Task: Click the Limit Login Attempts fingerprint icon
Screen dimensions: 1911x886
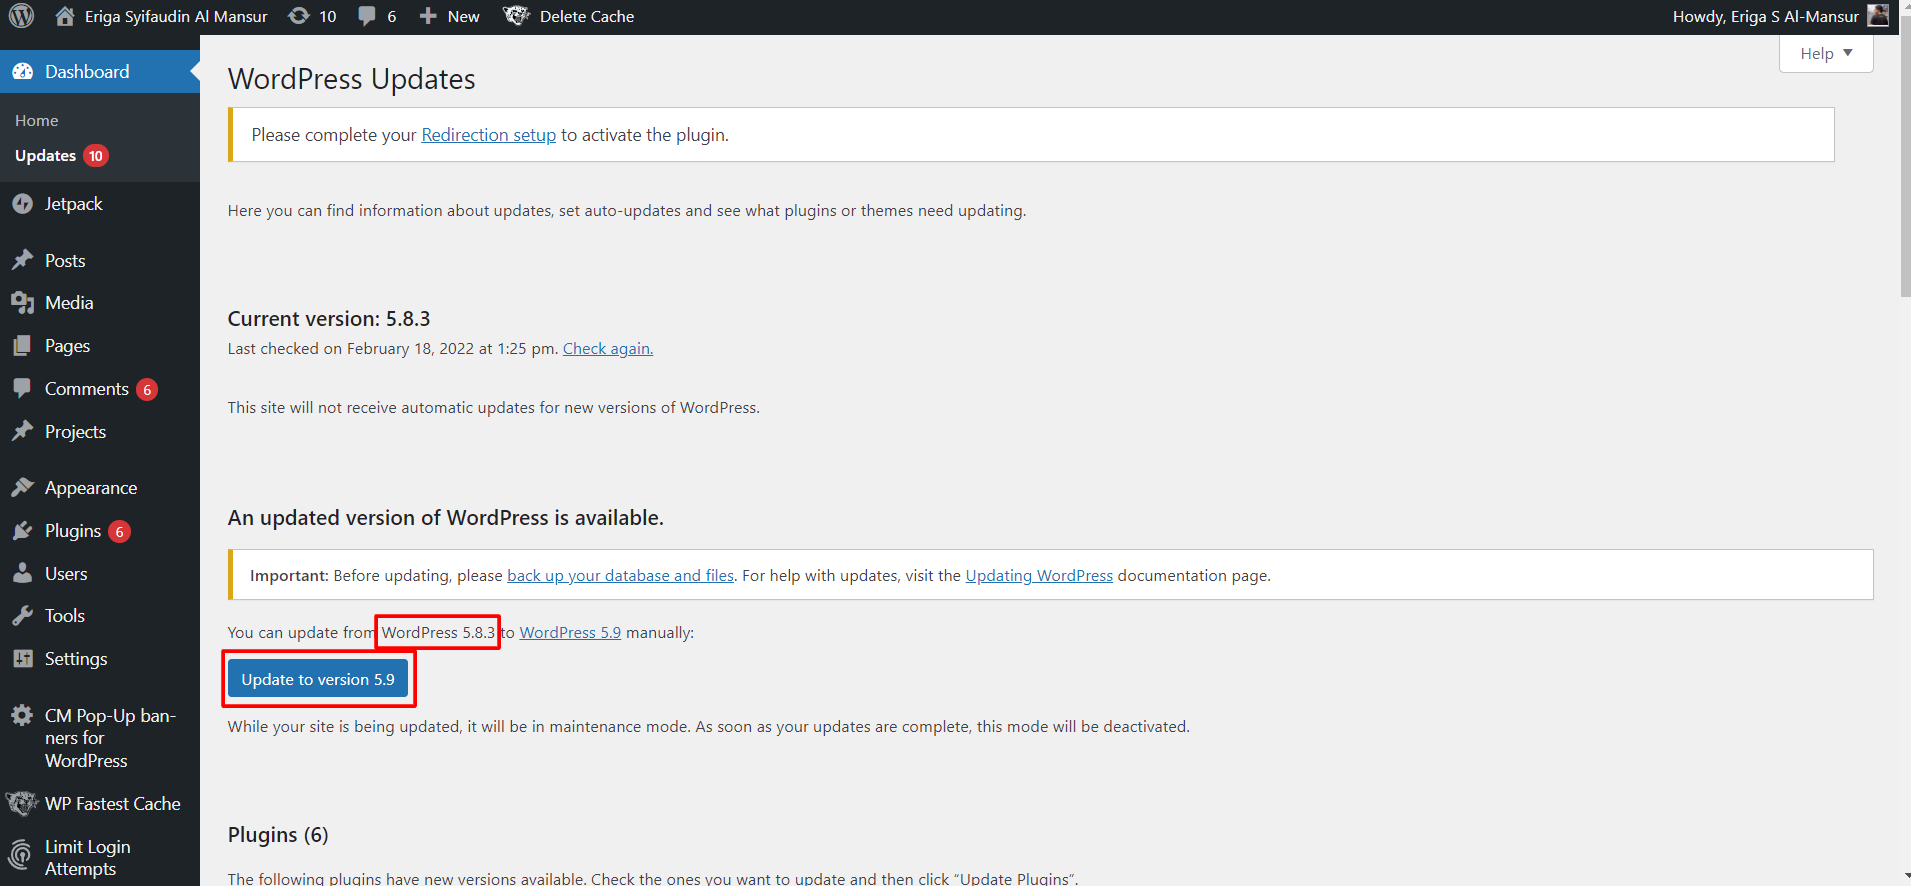Action: point(20,856)
